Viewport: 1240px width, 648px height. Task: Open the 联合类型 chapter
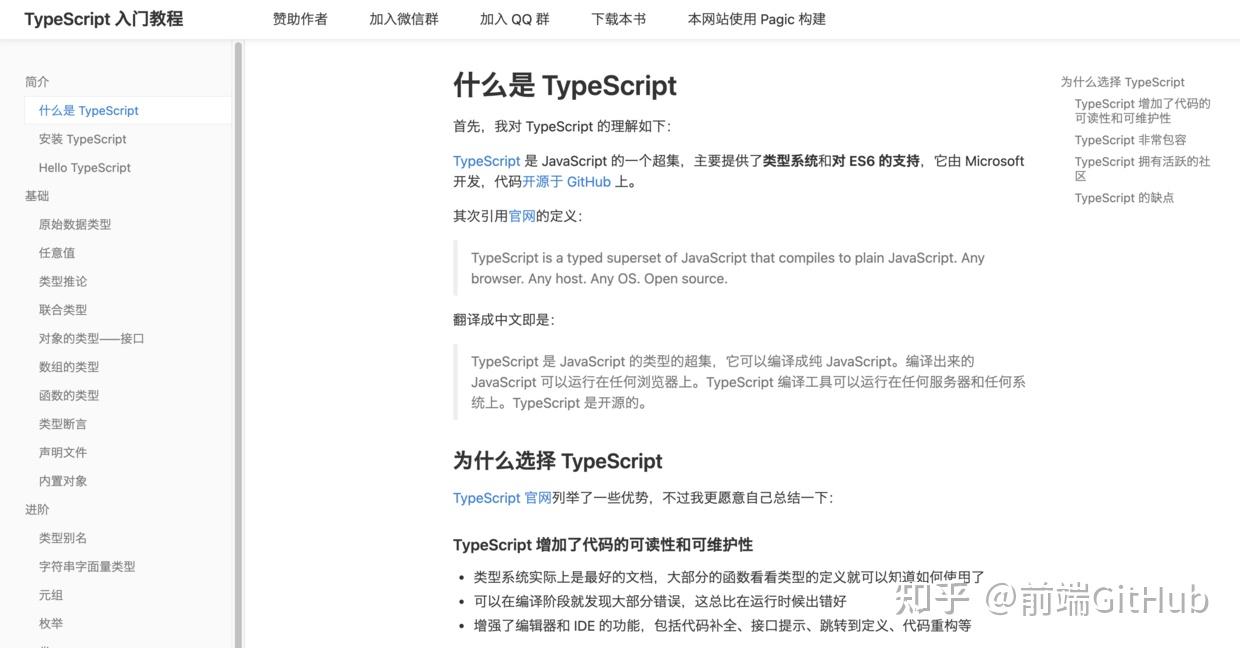[x=64, y=309]
